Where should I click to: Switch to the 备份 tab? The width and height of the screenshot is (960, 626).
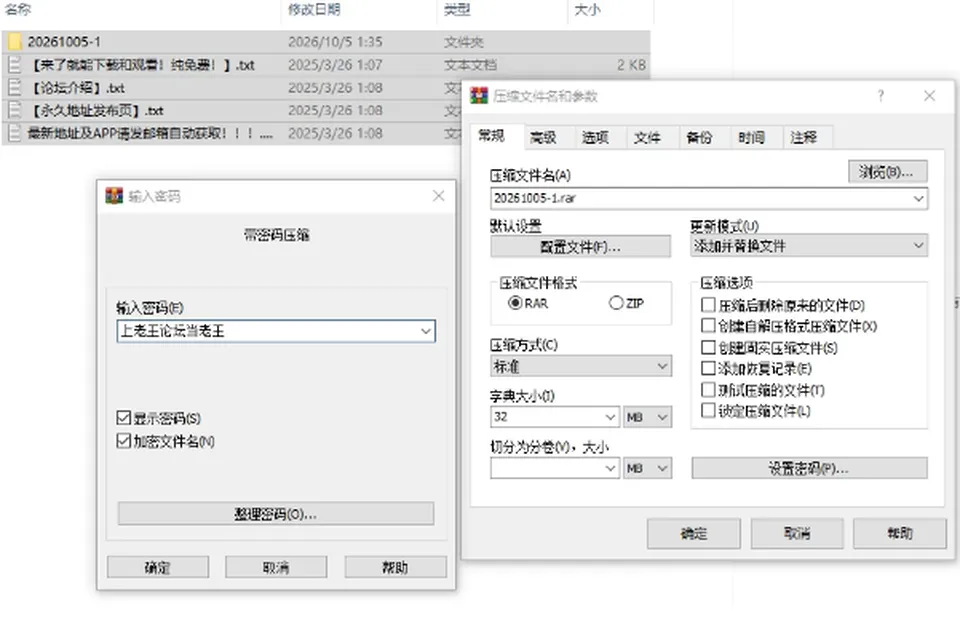pyautogui.click(x=699, y=138)
